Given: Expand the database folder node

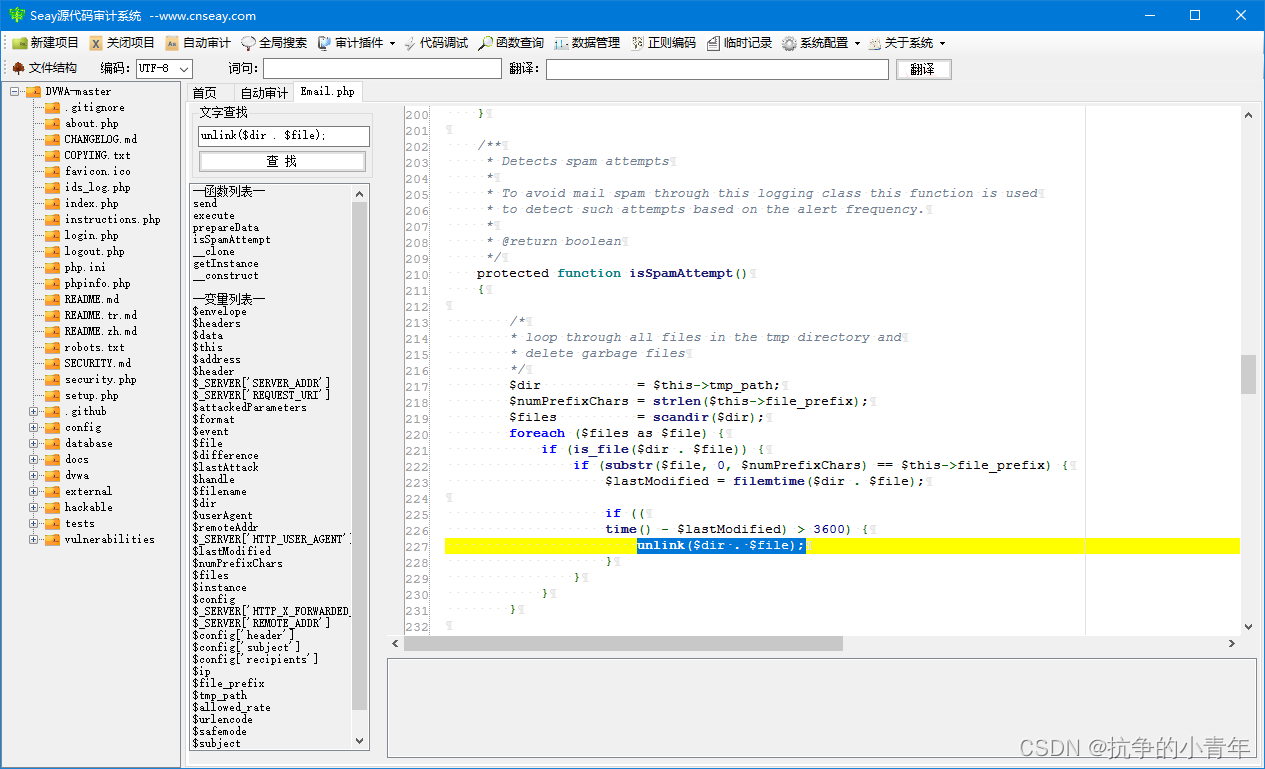Looking at the screenshot, I should coord(34,444).
